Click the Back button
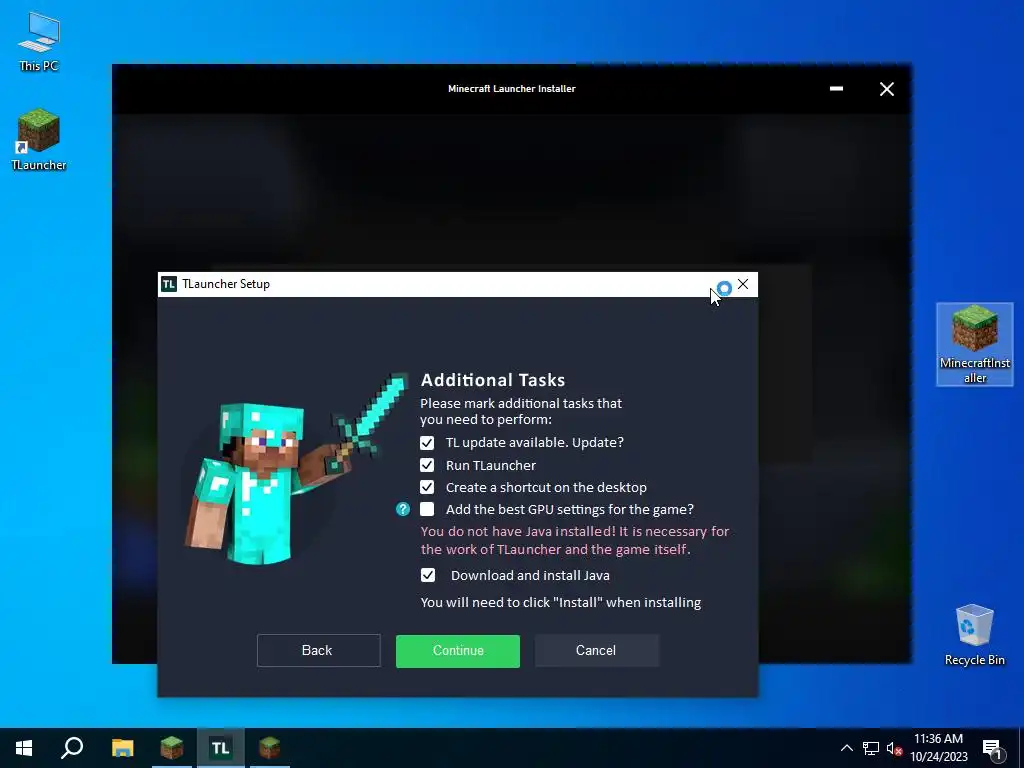The height and width of the screenshot is (768, 1024). pos(319,650)
